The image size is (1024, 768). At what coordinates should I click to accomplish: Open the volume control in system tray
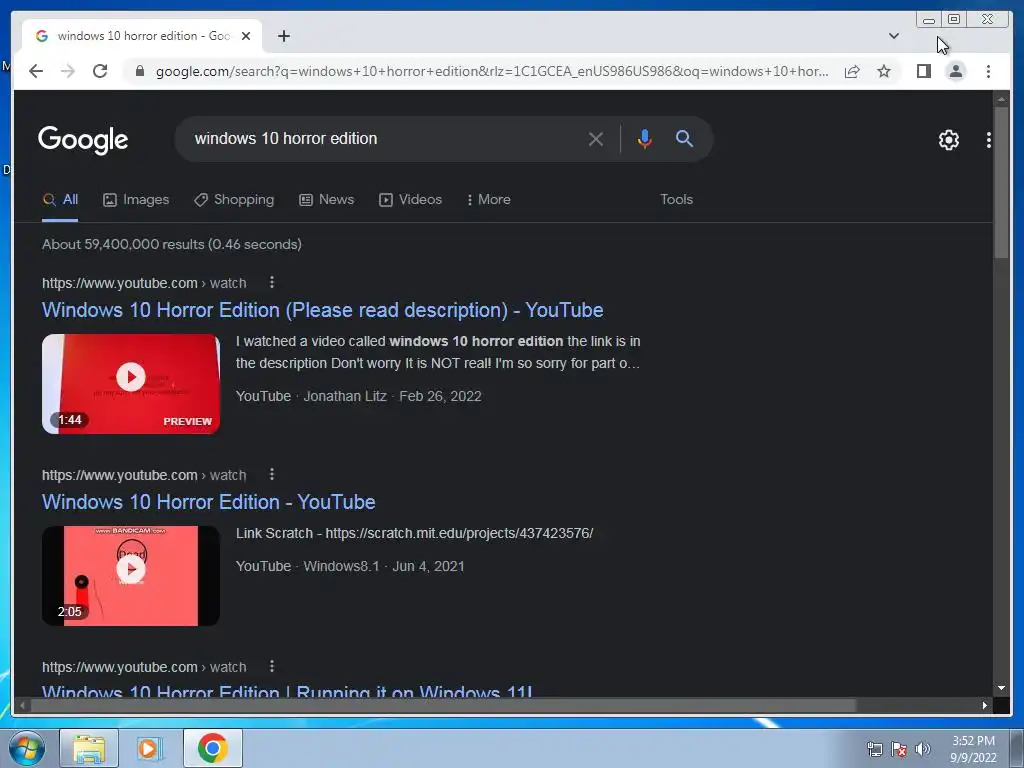coord(923,749)
